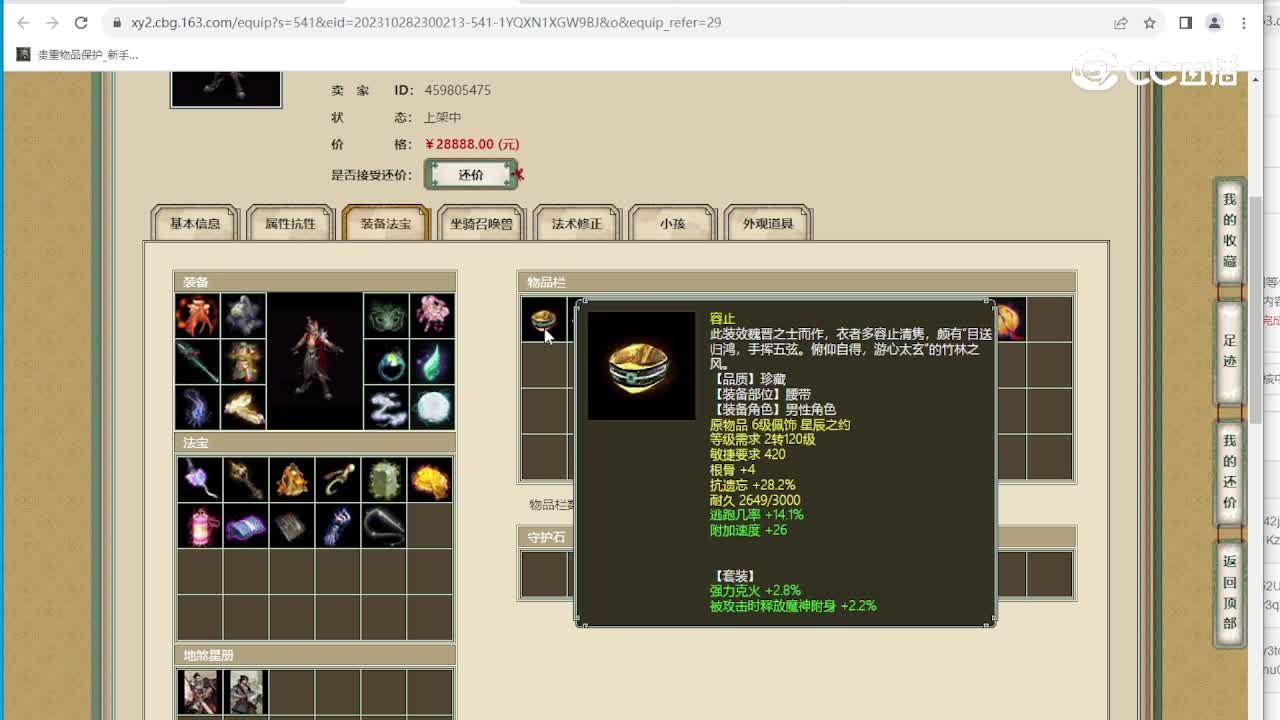This screenshot has width=1280, height=720.
Task: Select the white glowing orb equipment icon
Action: coord(432,407)
